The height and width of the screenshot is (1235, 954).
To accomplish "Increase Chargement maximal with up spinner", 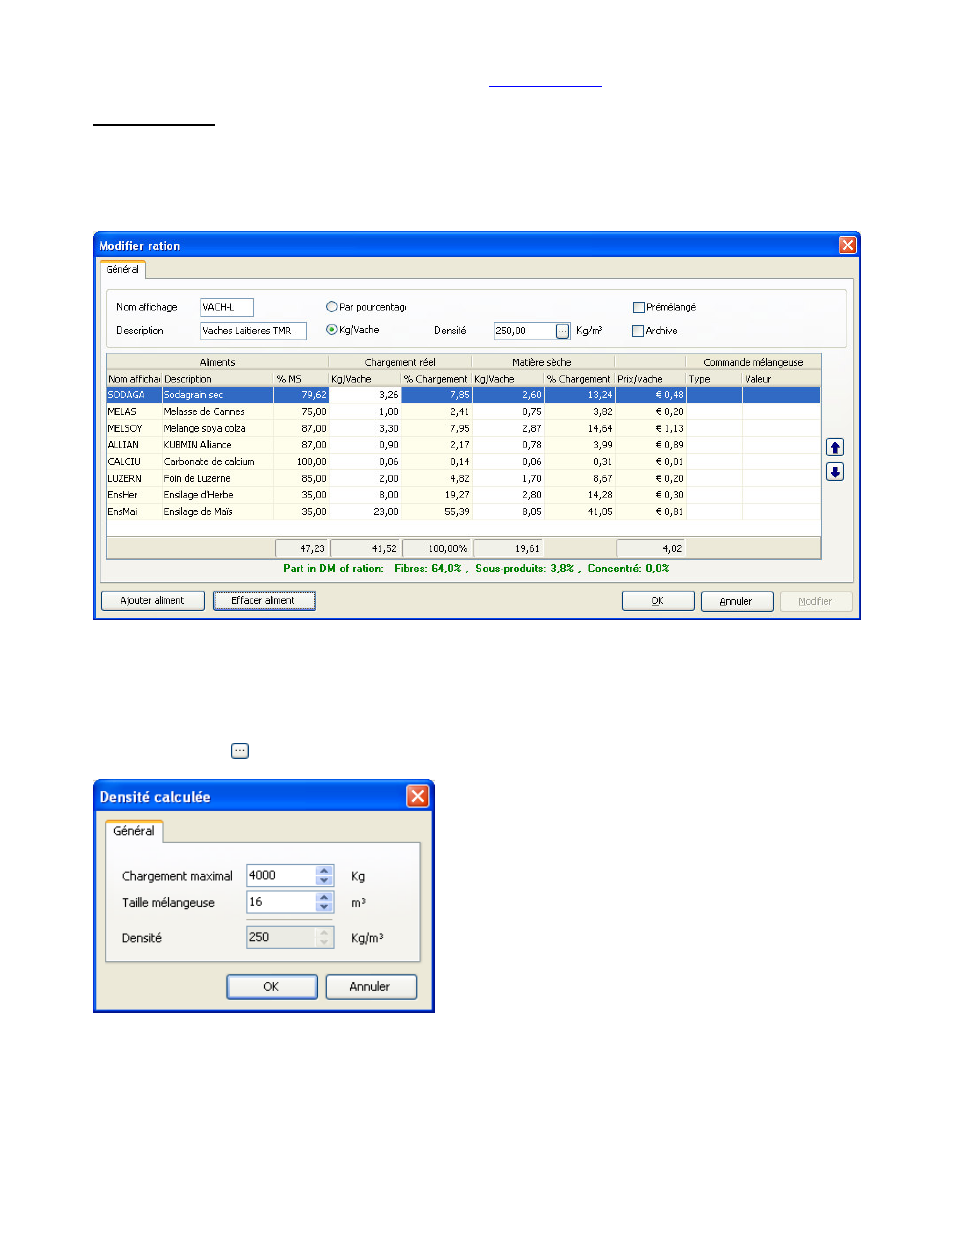I will coord(324,870).
